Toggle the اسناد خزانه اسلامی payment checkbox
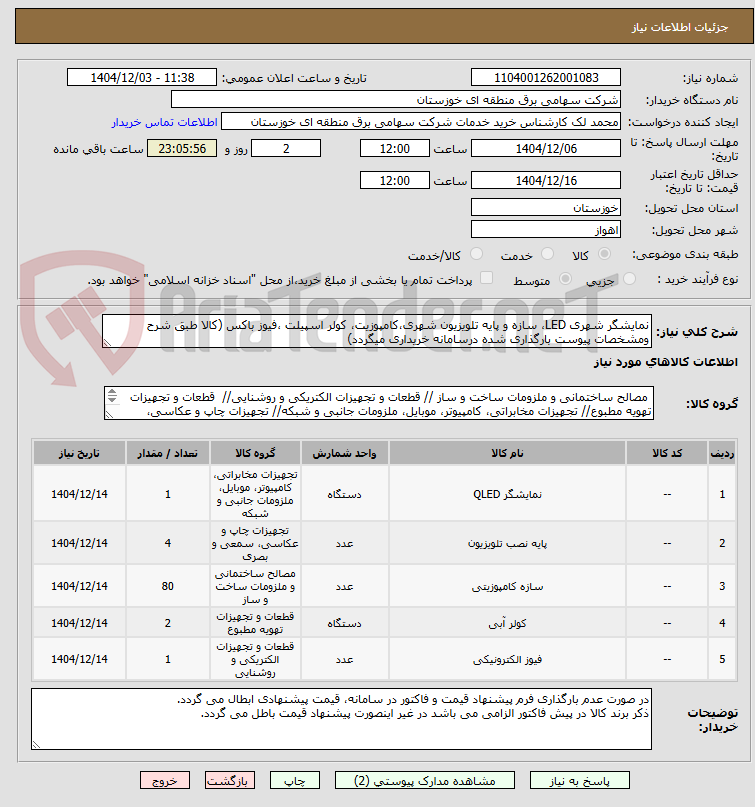The height and width of the screenshot is (807, 755). [486, 278]
